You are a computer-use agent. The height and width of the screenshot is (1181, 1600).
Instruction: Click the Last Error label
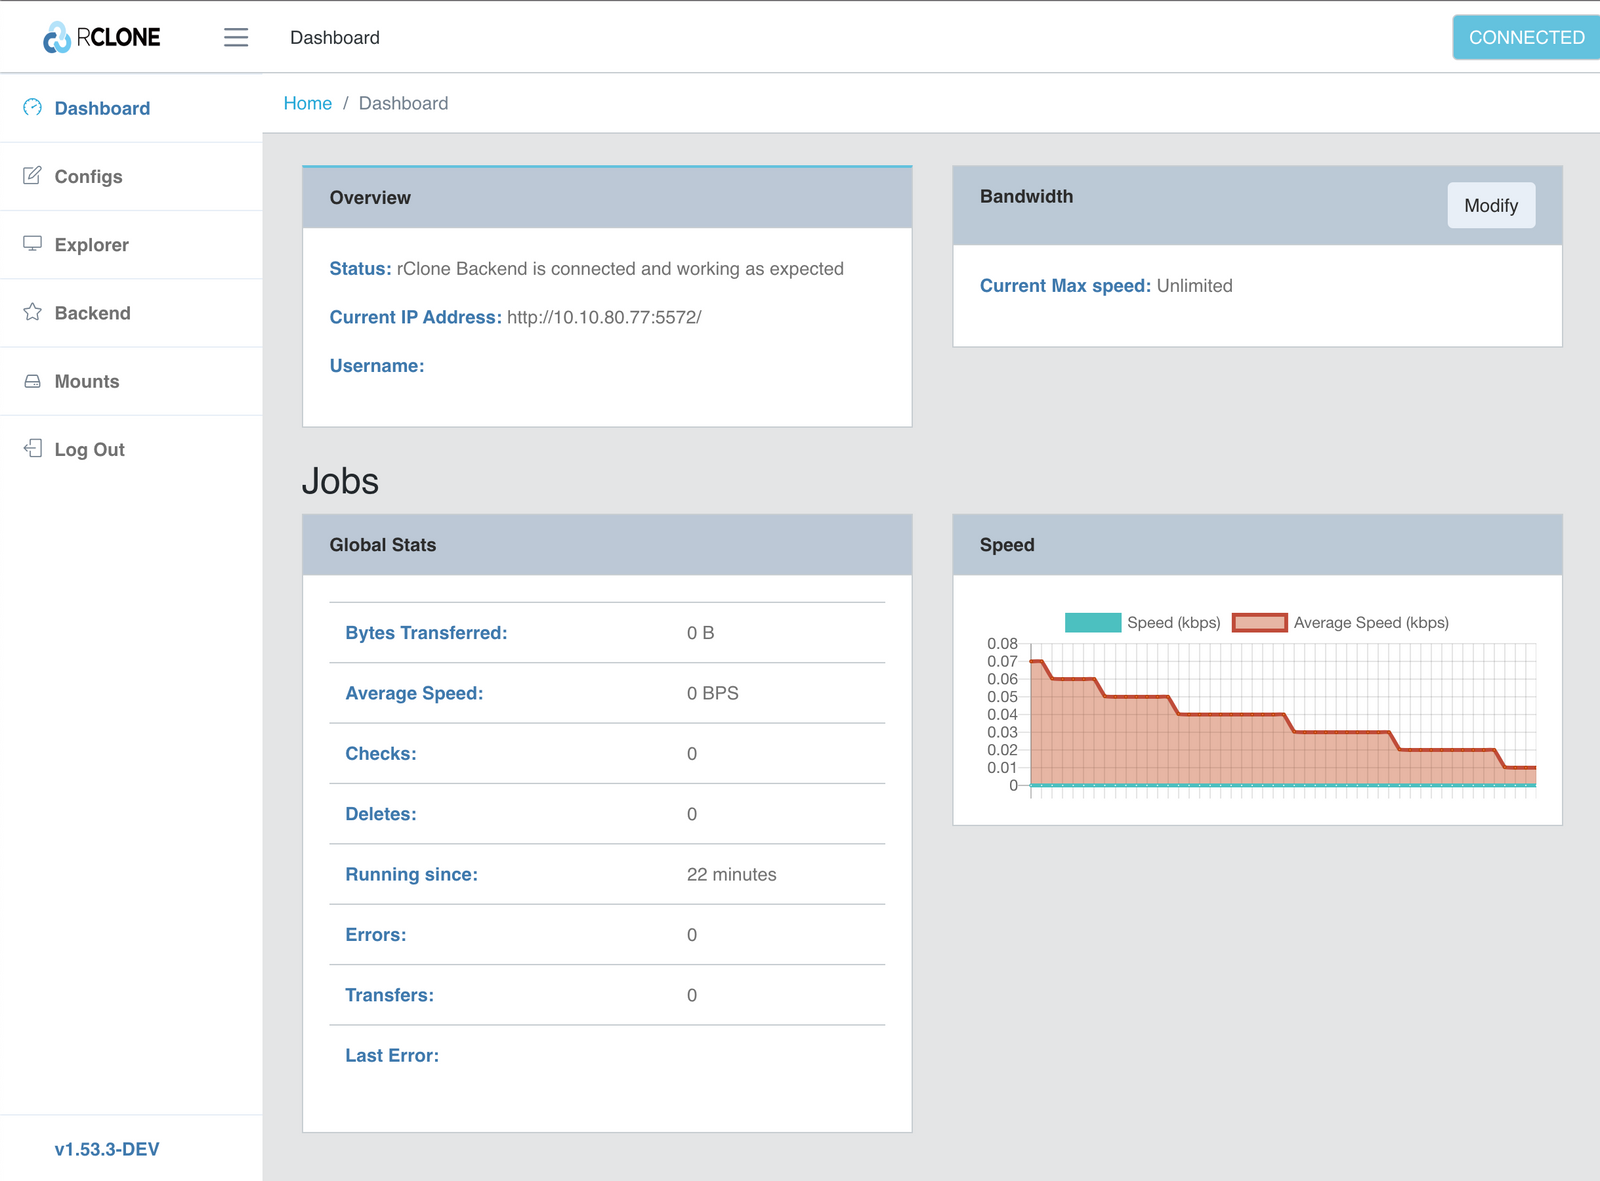pos(392,1055)
